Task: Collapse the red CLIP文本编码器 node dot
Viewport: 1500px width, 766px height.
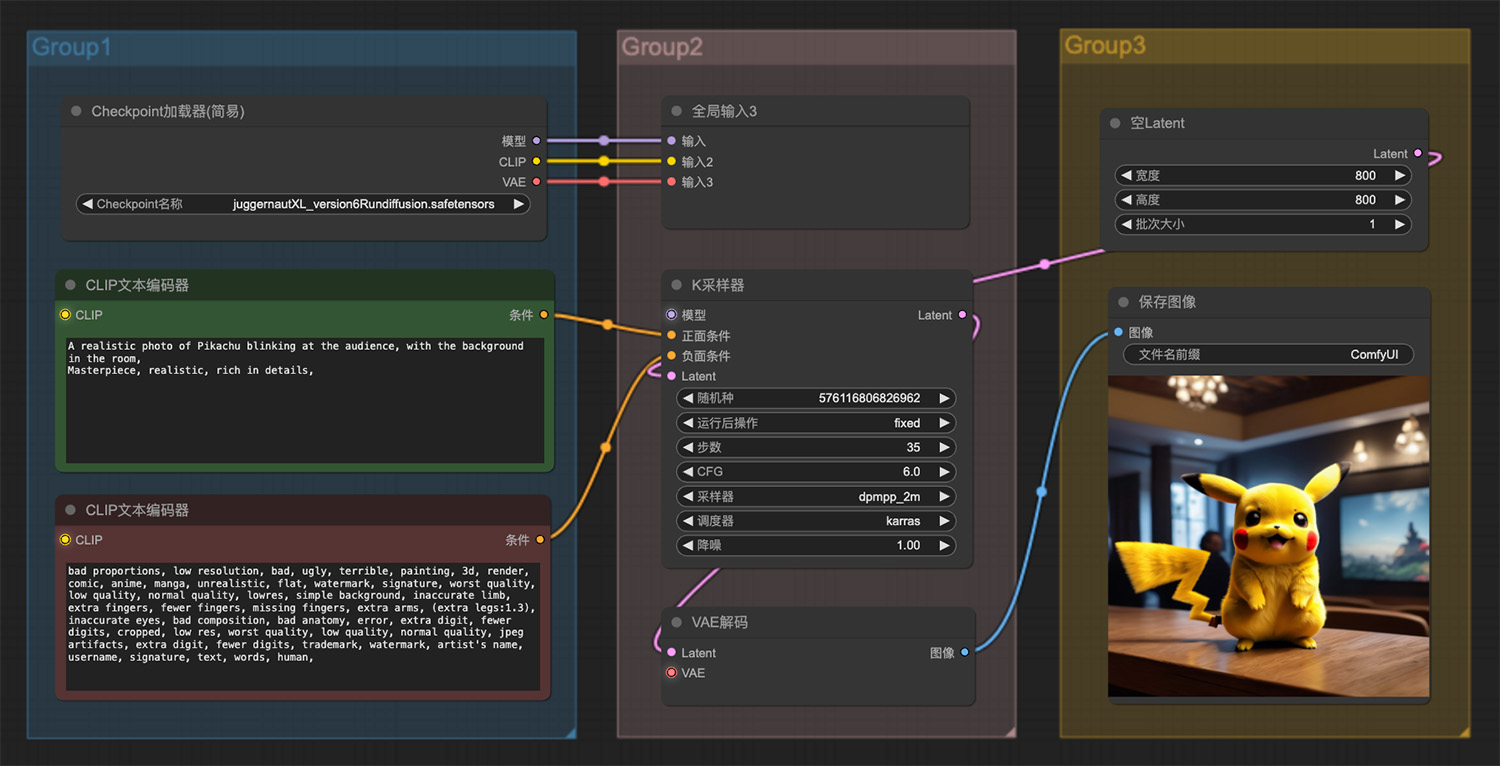Action: point(70,510)
